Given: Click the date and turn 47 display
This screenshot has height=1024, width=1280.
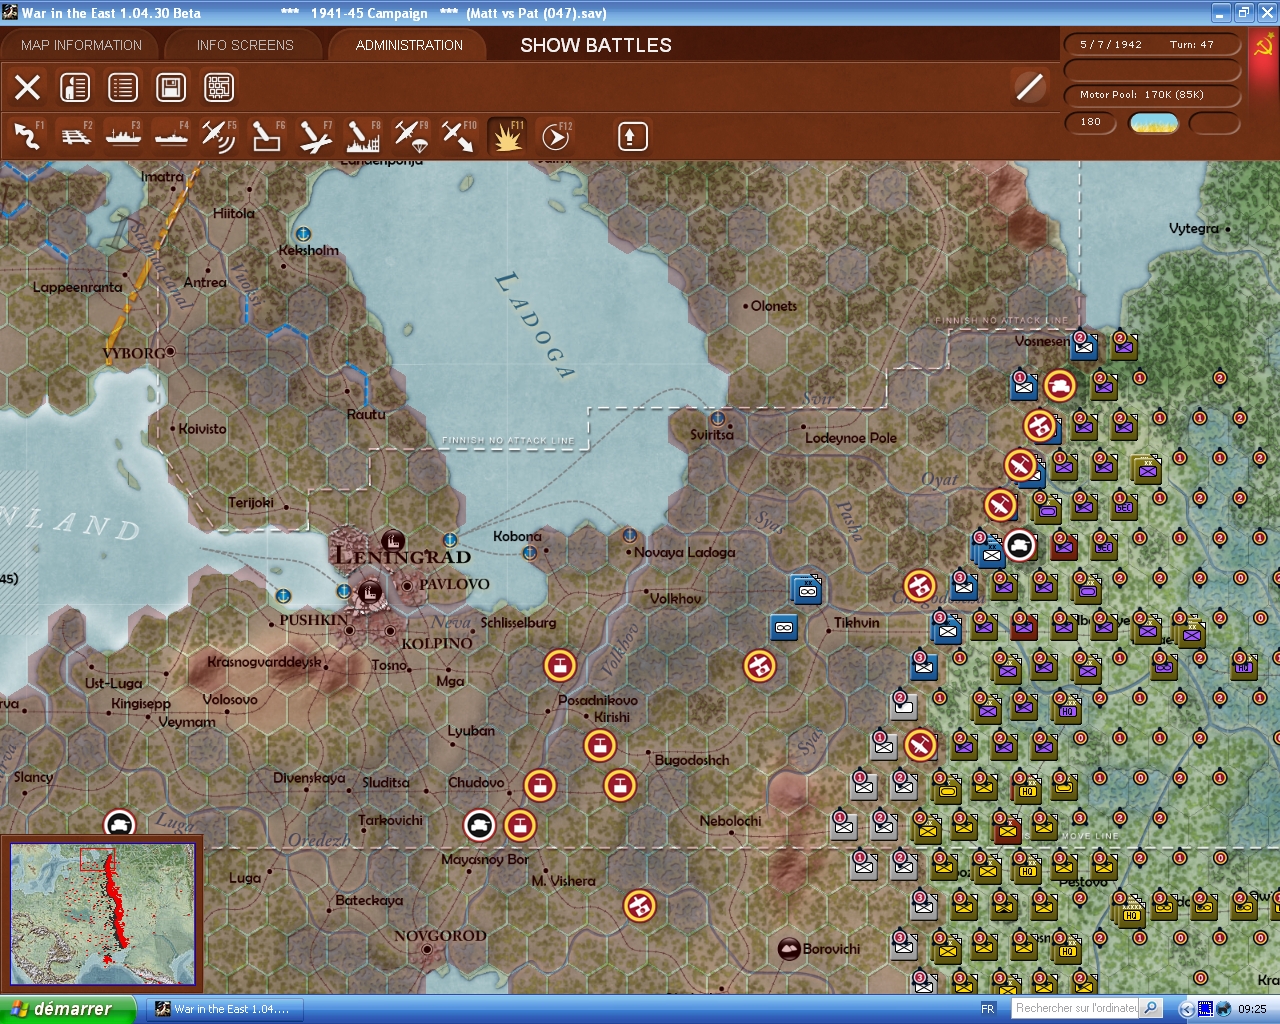Looking at the screenshot, I should [x=1151, y=44].
